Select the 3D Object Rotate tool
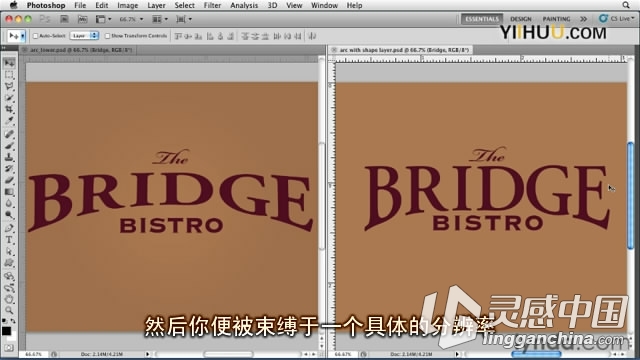The image size is (640, 360). coord(9,276)
